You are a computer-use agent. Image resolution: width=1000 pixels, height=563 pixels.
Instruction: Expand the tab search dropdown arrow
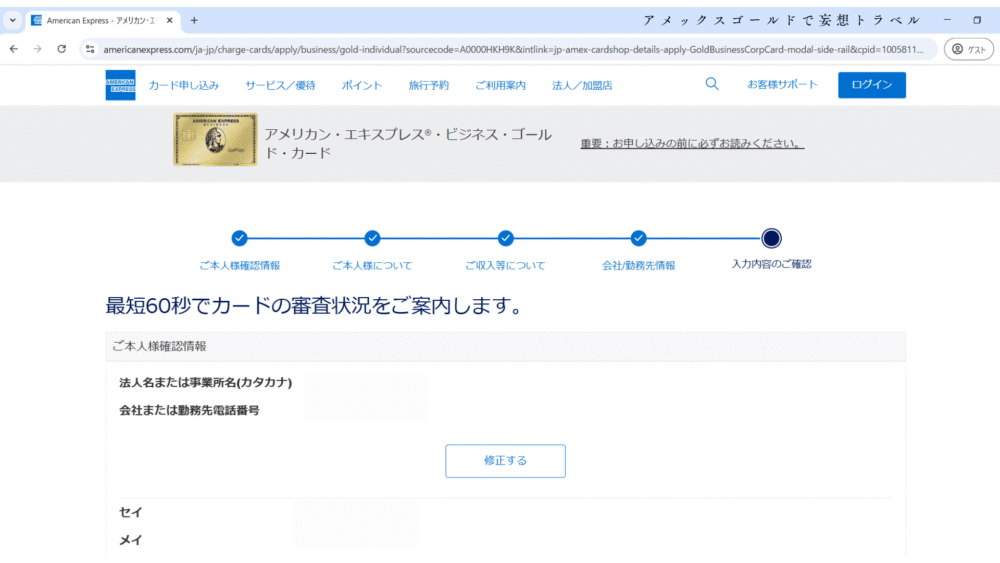12,20
